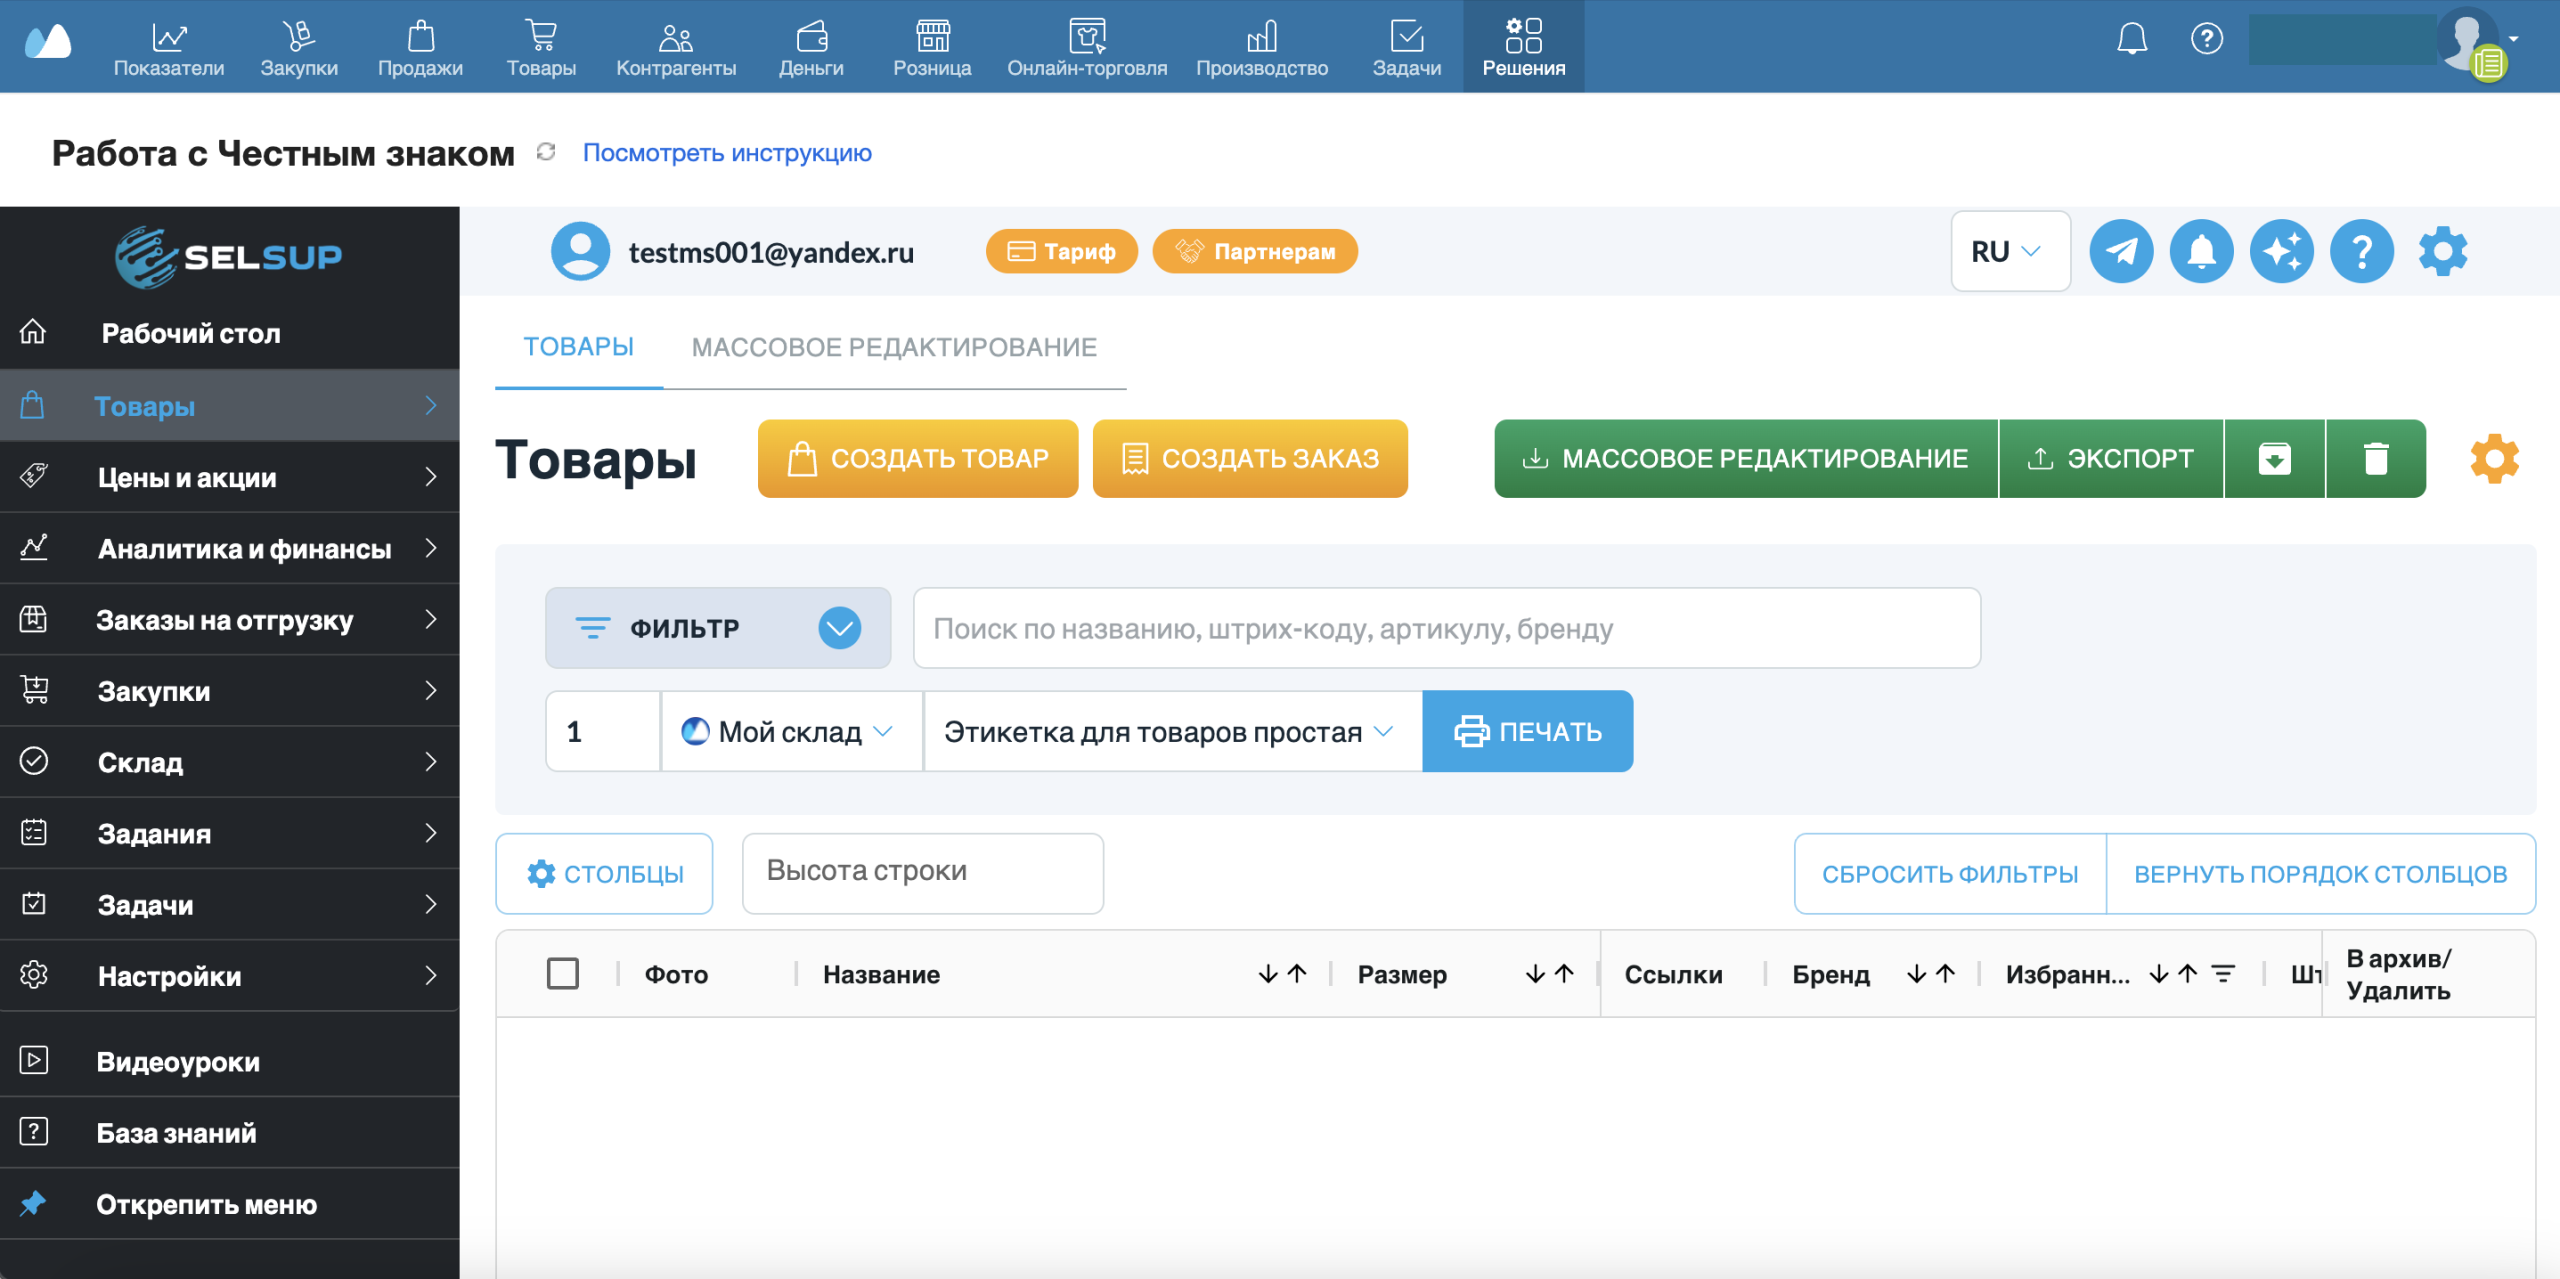Toggle the select-all checkbox in table header
This screenshot has height=1279, width=2560.
(563, 973)
